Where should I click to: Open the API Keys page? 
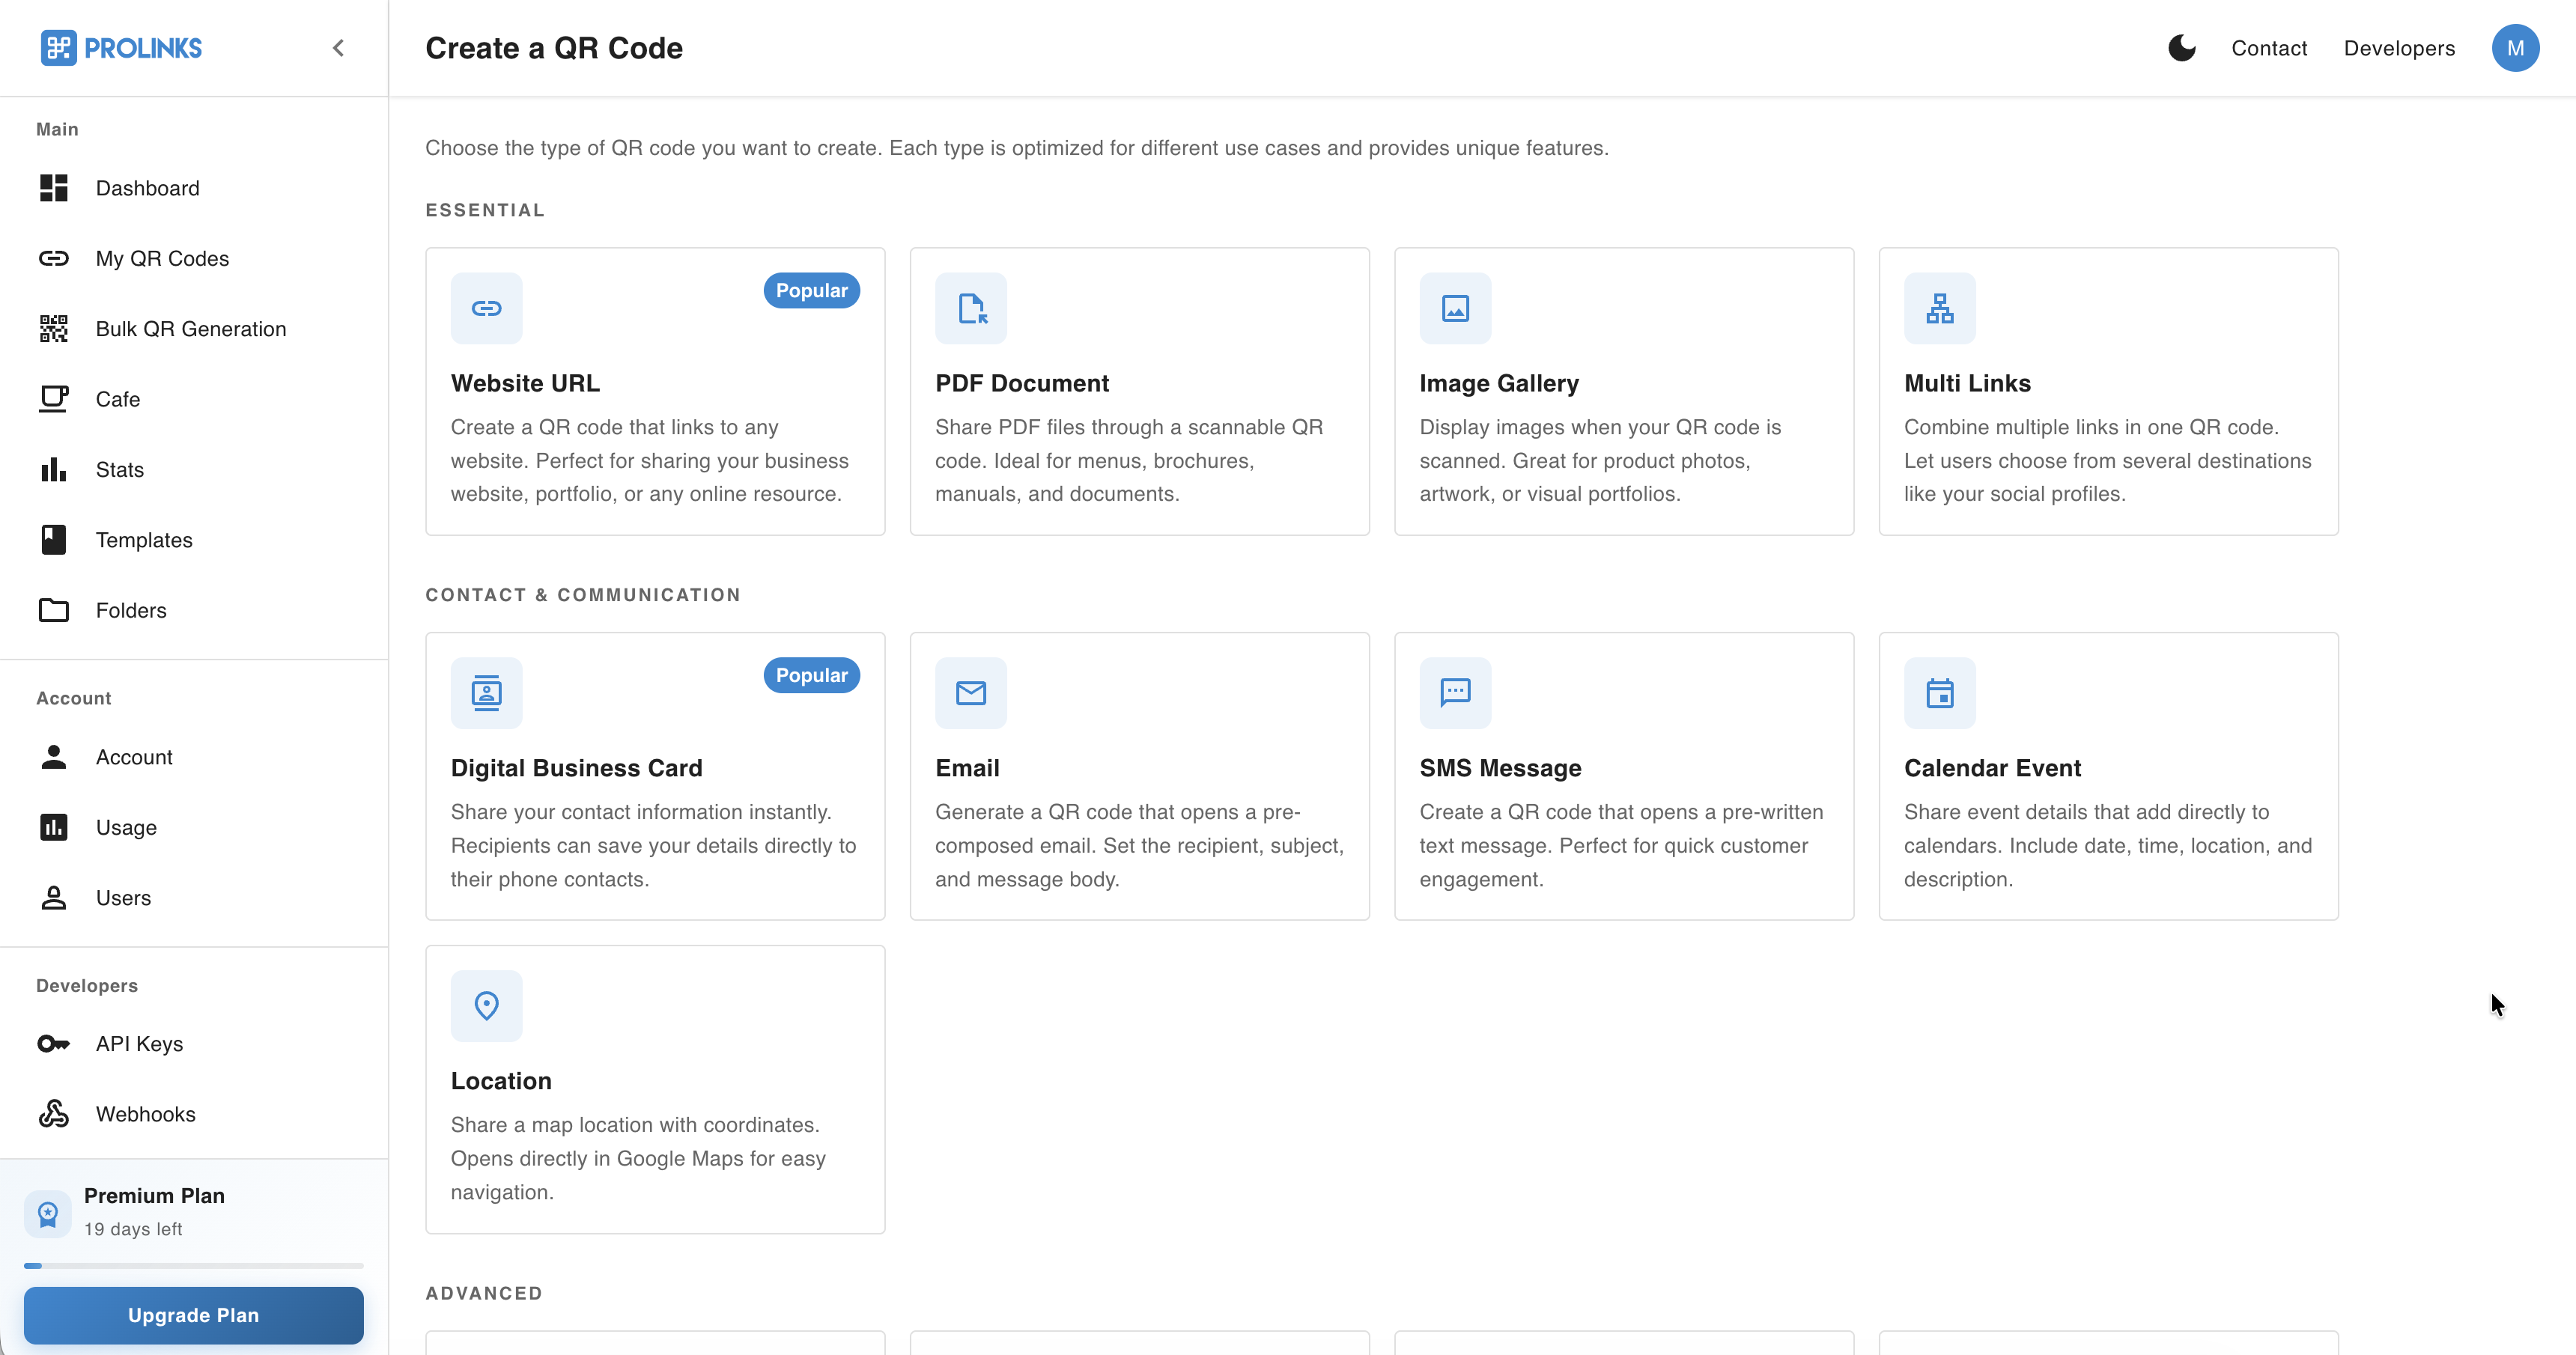pos(139,1043)
